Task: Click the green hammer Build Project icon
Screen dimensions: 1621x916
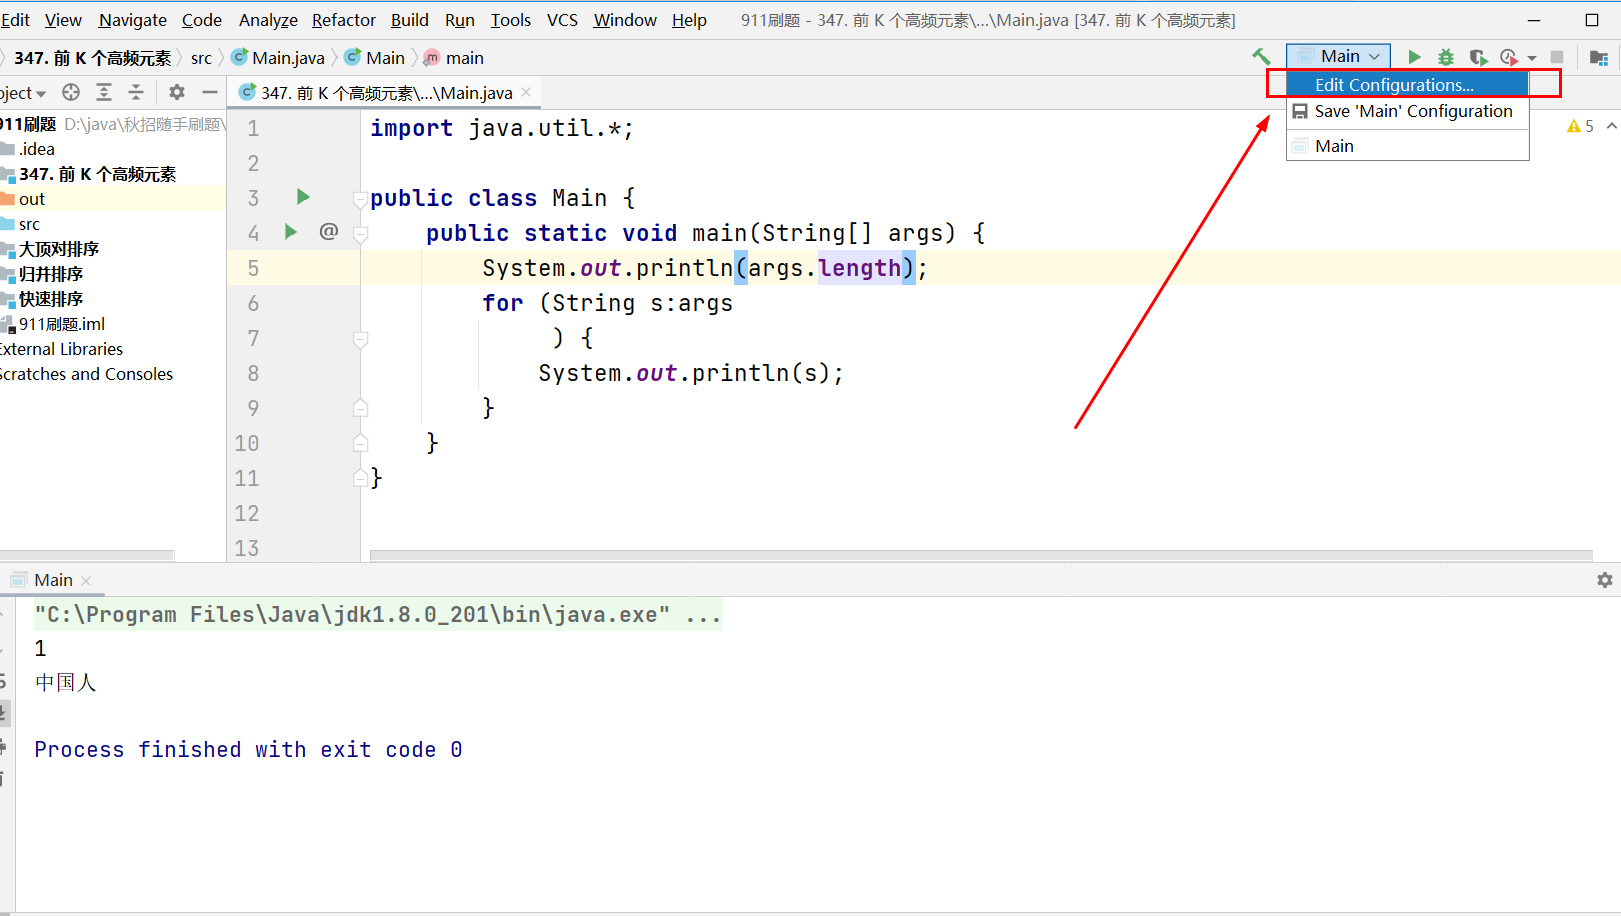Action: [1261, 57]
